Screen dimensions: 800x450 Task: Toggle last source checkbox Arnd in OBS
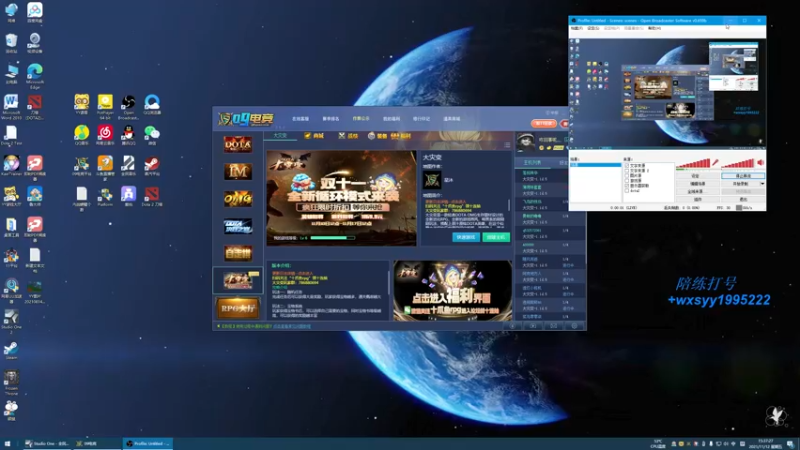(x=627, y=190)
